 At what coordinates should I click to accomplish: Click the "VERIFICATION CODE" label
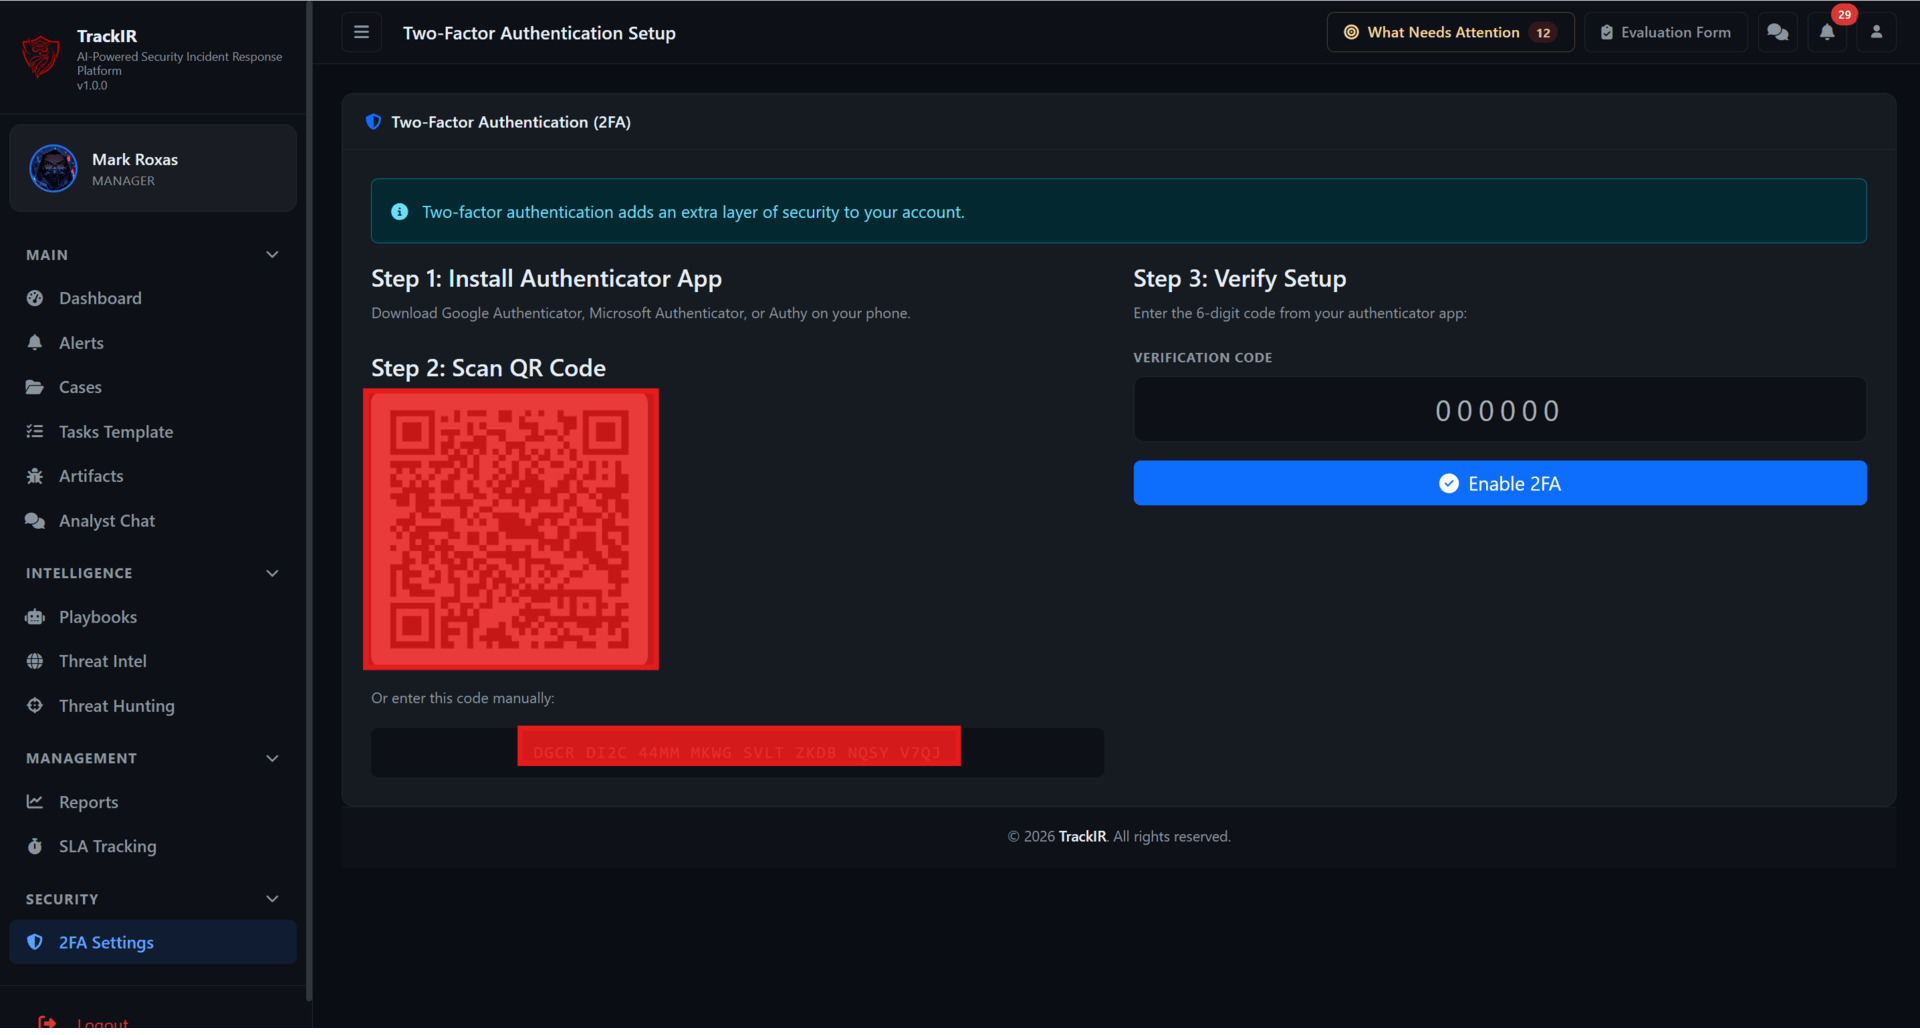pos(1202,357)
